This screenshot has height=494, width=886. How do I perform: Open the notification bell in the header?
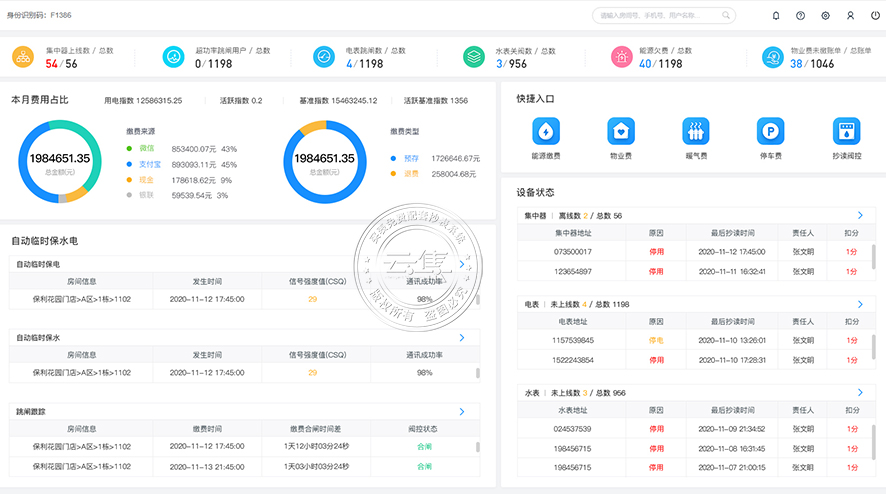(776, 16)
